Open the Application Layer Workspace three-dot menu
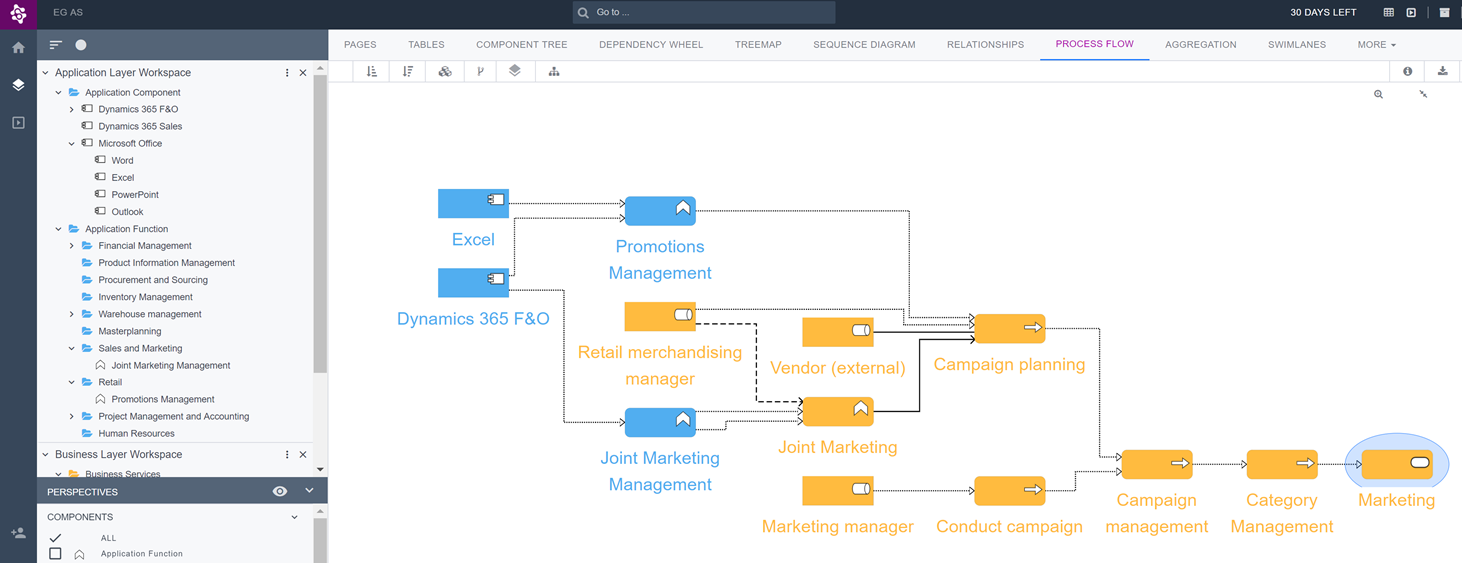 point(287,73)
